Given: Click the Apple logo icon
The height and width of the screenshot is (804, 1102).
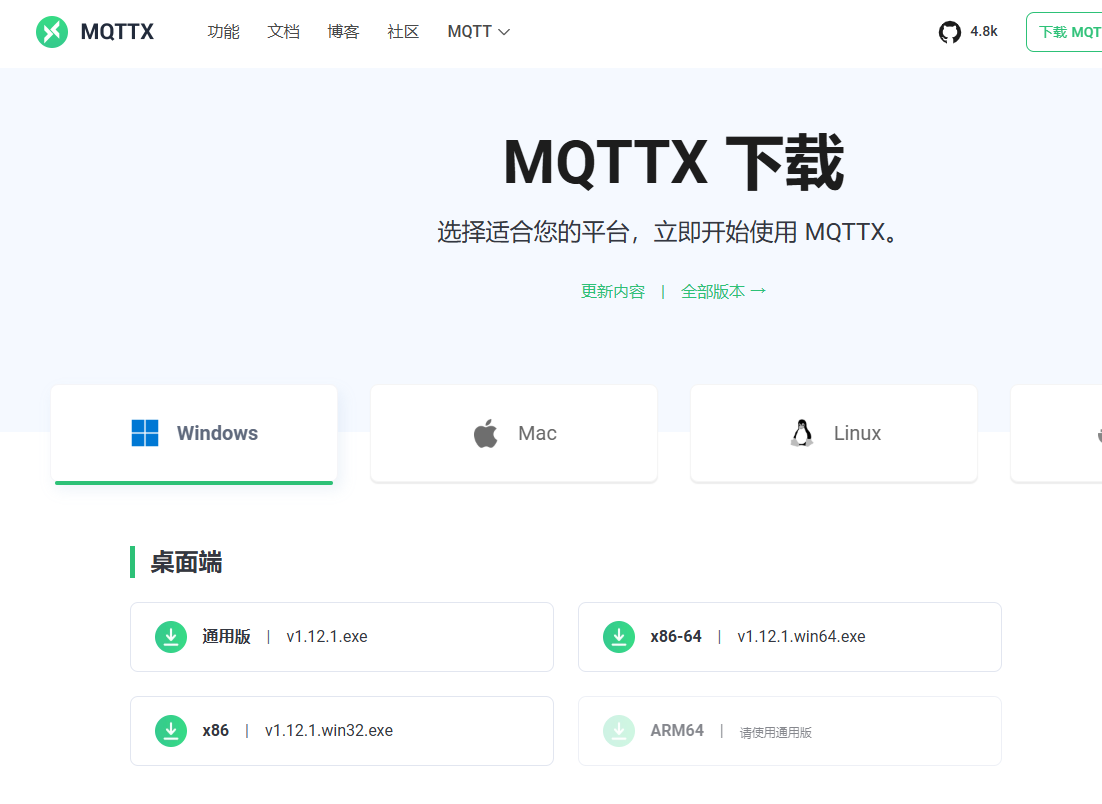Looking at the screenshot, I should pos(486,433).
